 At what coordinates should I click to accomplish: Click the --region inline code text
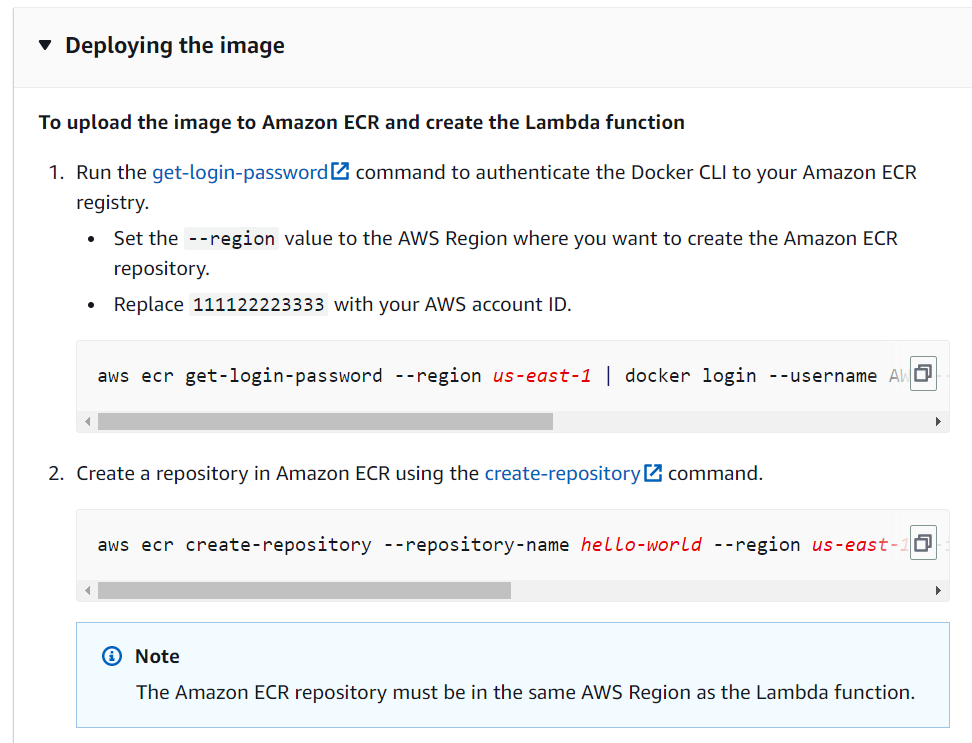231,239
